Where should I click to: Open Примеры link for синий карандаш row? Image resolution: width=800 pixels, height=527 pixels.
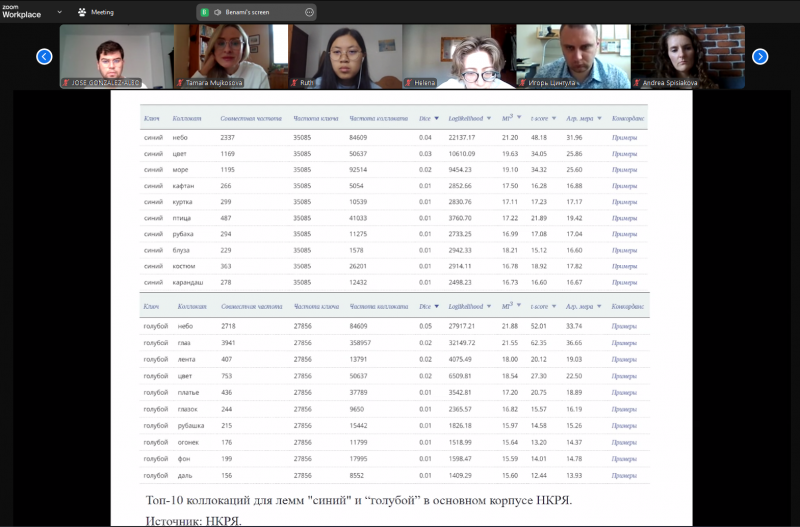[624, 283]
